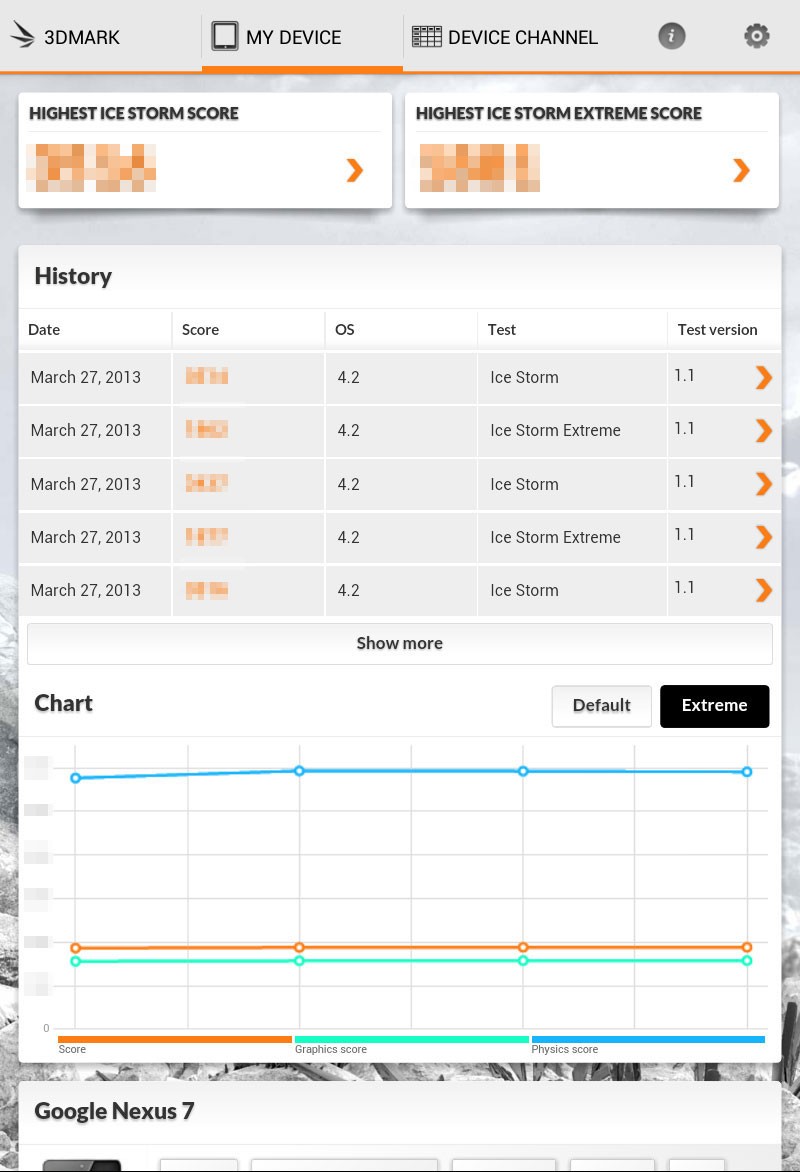Switch chart to Default
Screen dimensions: 800x1172
tap(602, 706)
